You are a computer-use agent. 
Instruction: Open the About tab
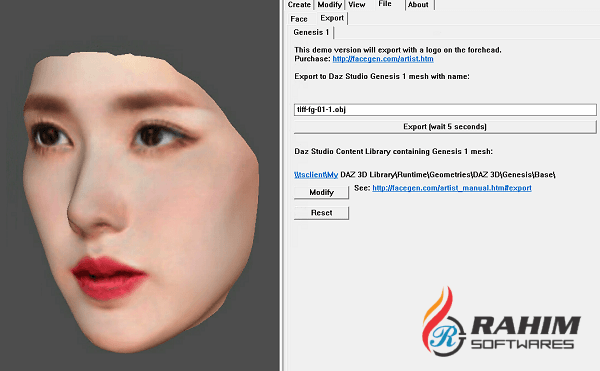tap(418, 5)
